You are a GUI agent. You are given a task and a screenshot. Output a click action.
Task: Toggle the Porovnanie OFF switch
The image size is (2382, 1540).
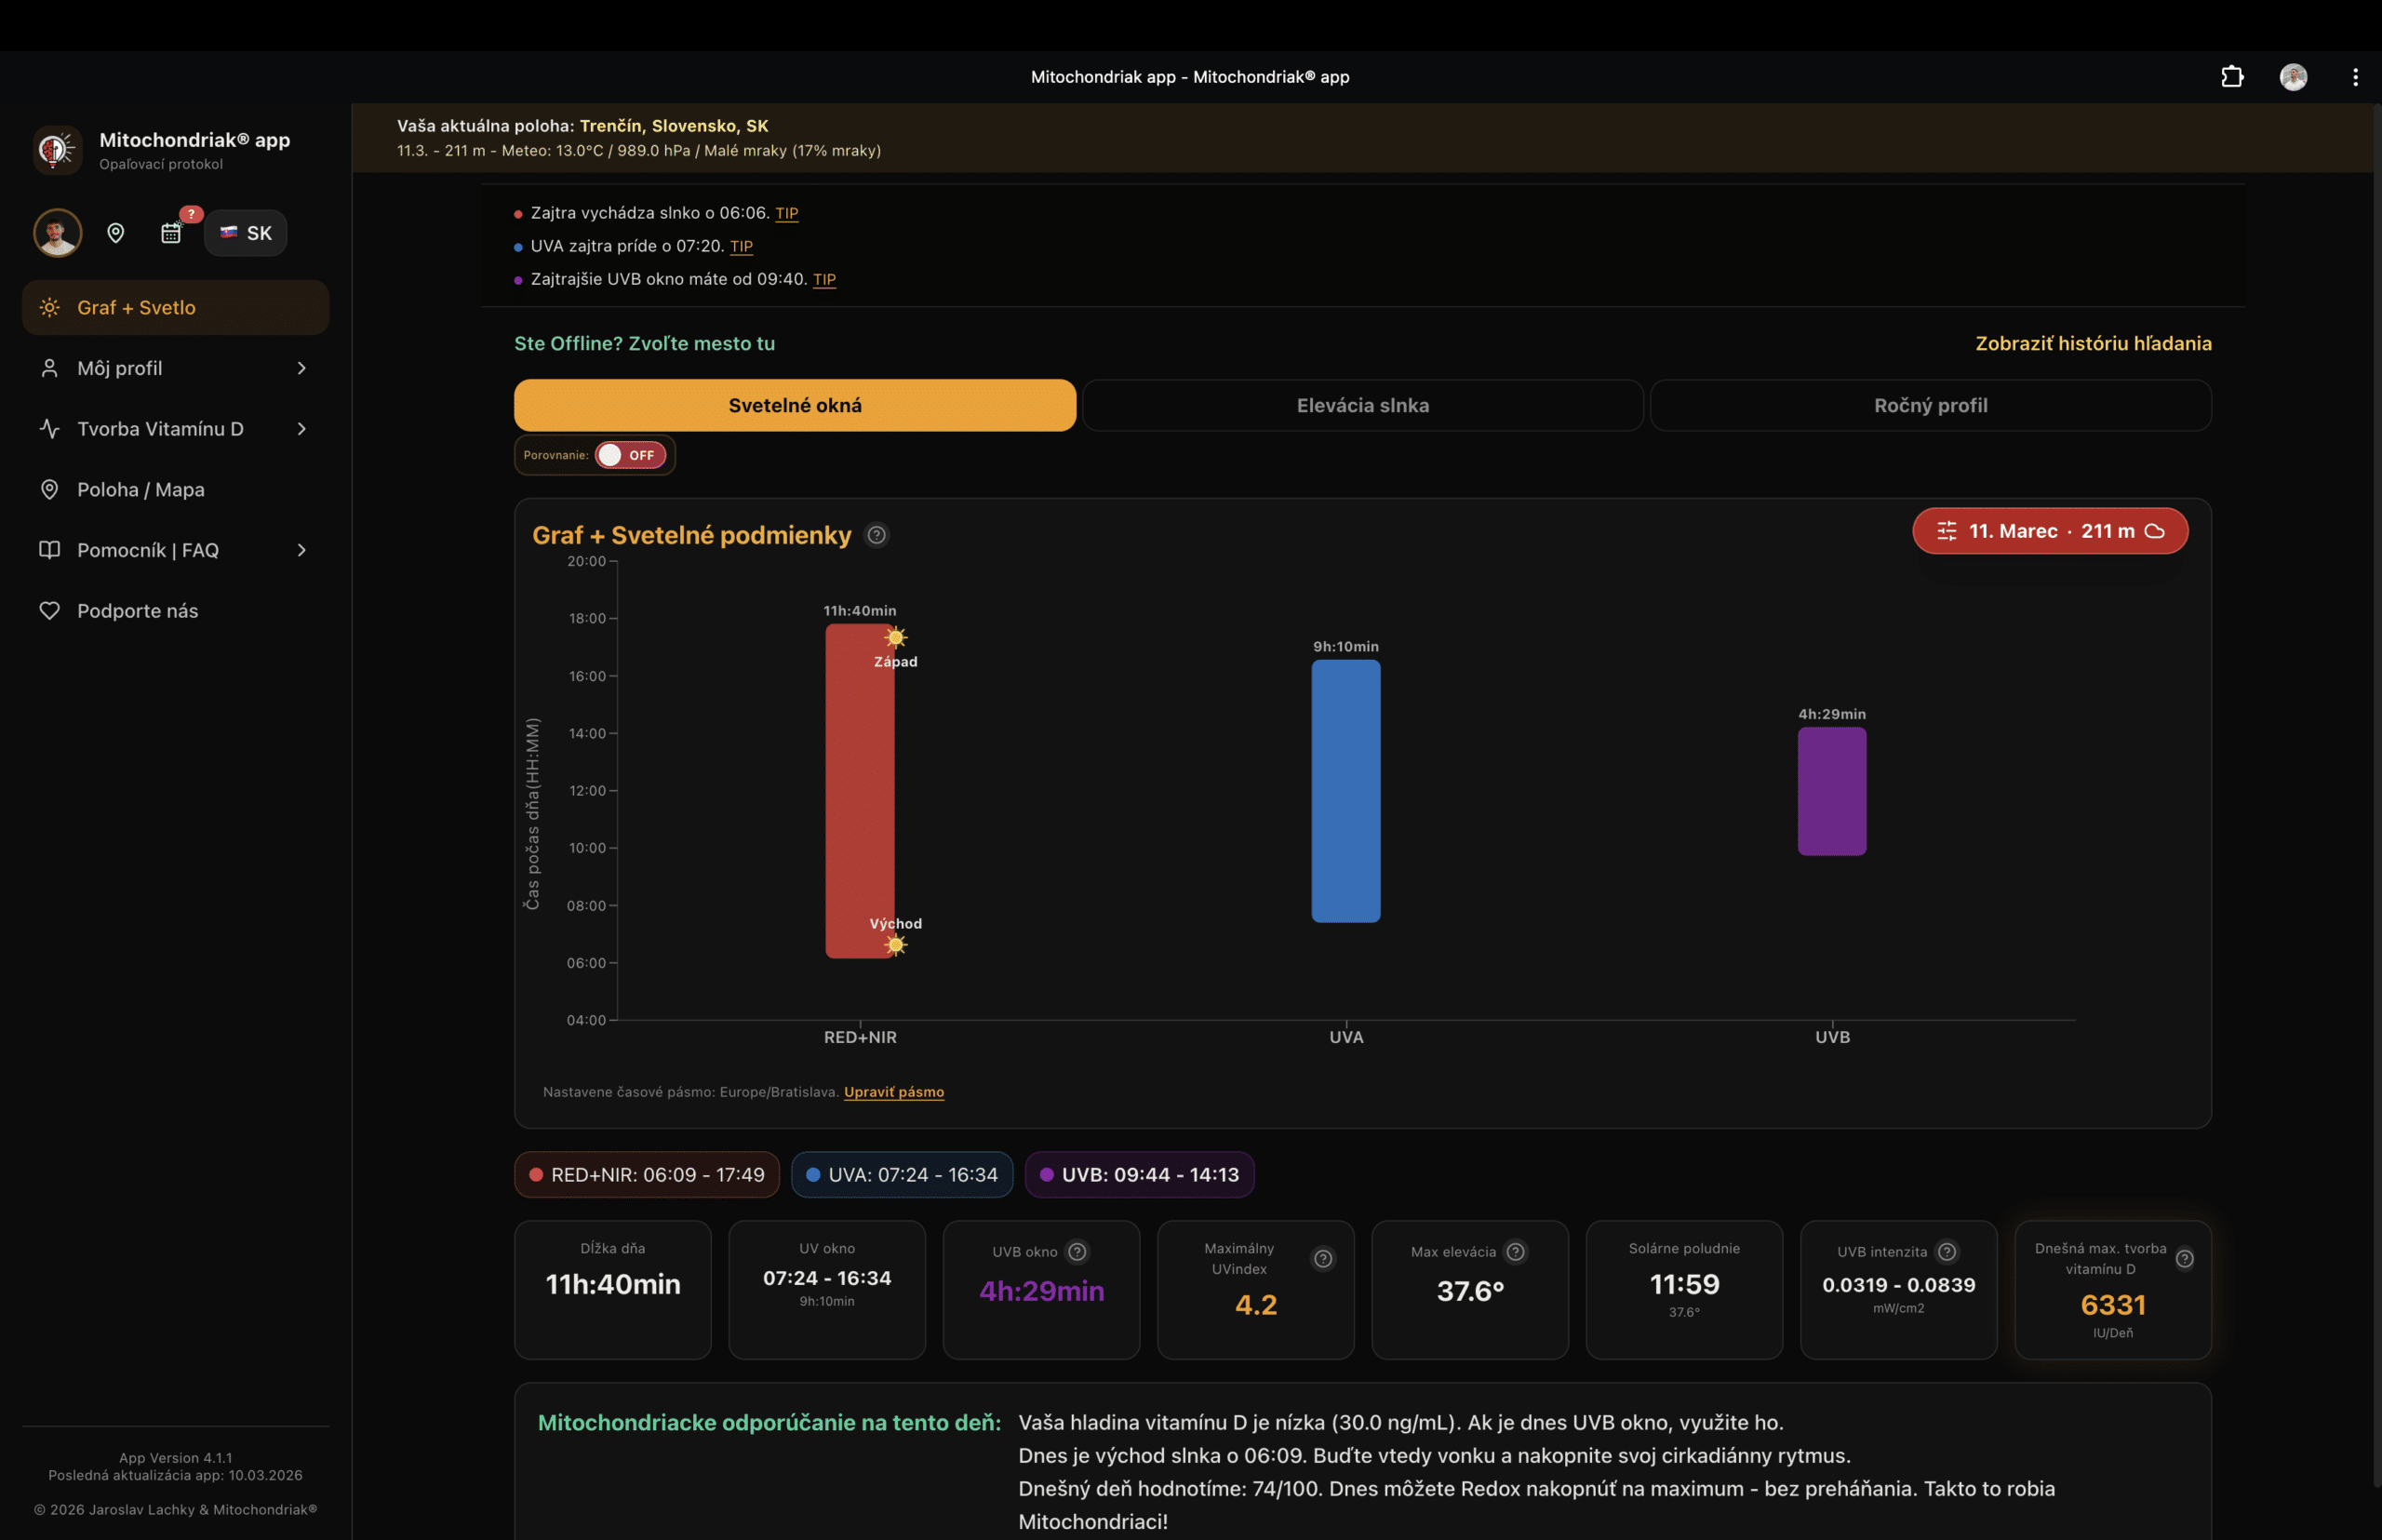click(630, 455)
